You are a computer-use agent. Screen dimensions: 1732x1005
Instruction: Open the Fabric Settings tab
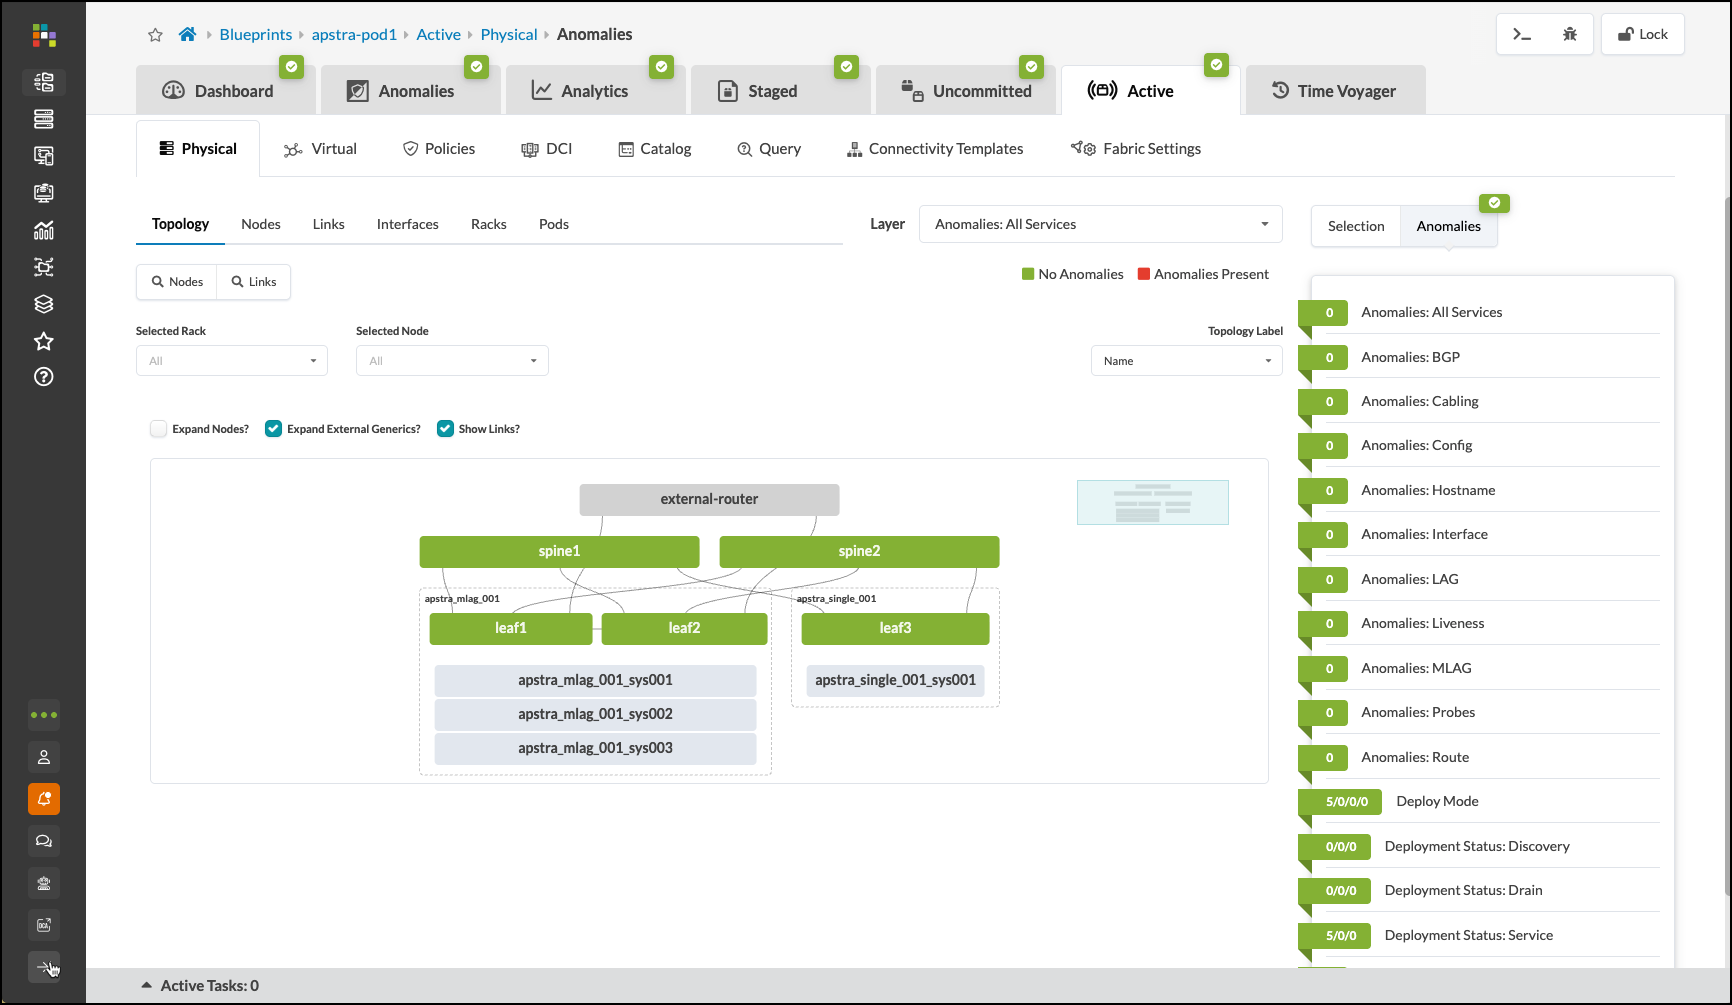click(1136, 149)
